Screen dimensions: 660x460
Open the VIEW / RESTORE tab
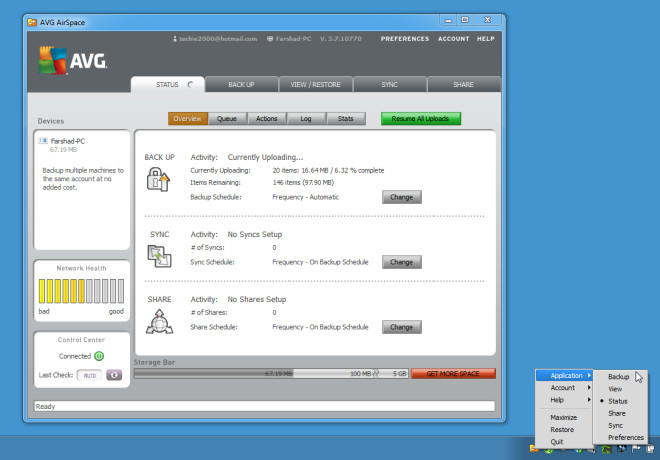[315, 85]
